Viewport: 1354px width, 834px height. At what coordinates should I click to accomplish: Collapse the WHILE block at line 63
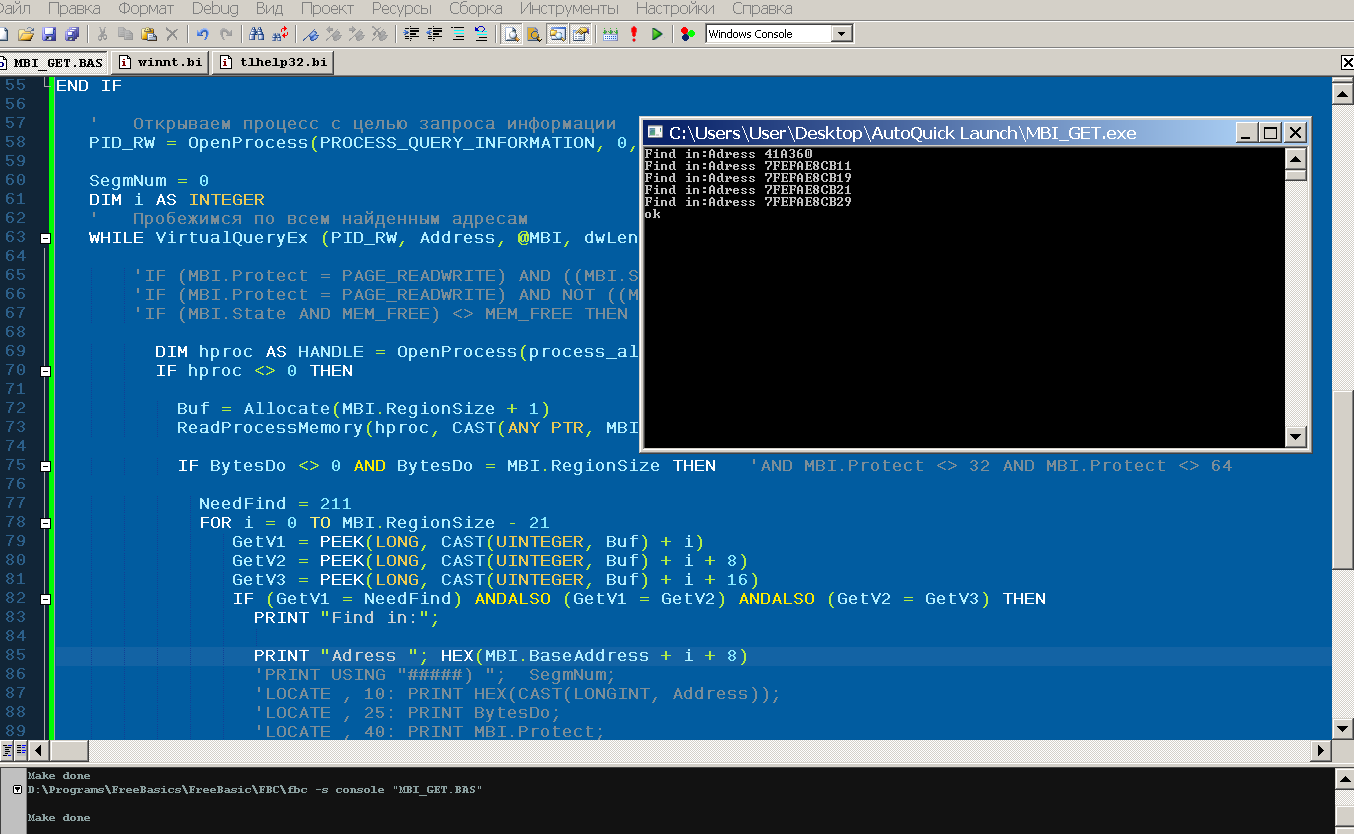(x=45, y=238)
